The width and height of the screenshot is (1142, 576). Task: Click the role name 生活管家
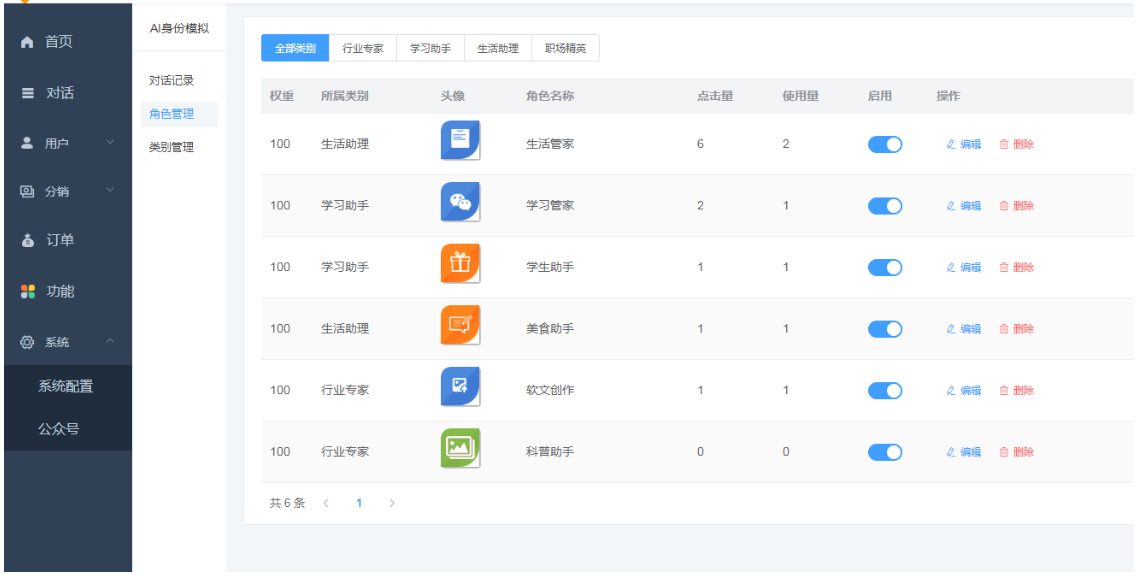[x=550, y=144]
